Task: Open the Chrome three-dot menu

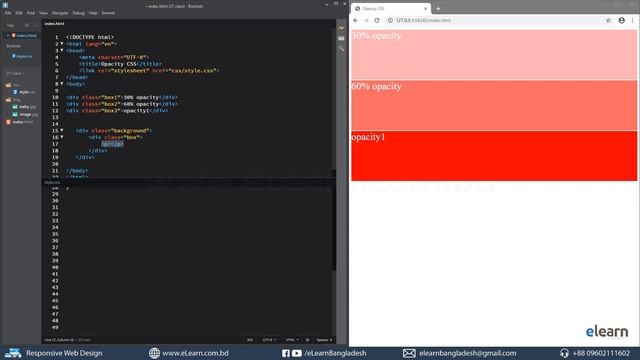Action: click(633, 20)
